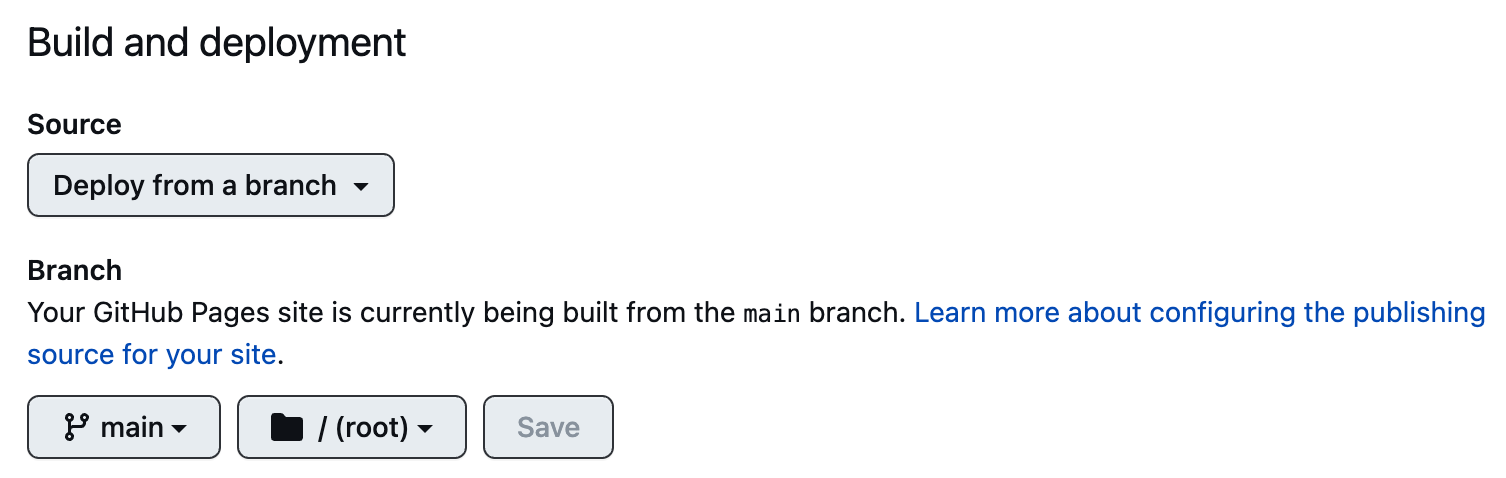This screenshot has height=478, width=1506.
Task: Open the "Learn more about configuring the publishing" link
Action: [1199, 313]
